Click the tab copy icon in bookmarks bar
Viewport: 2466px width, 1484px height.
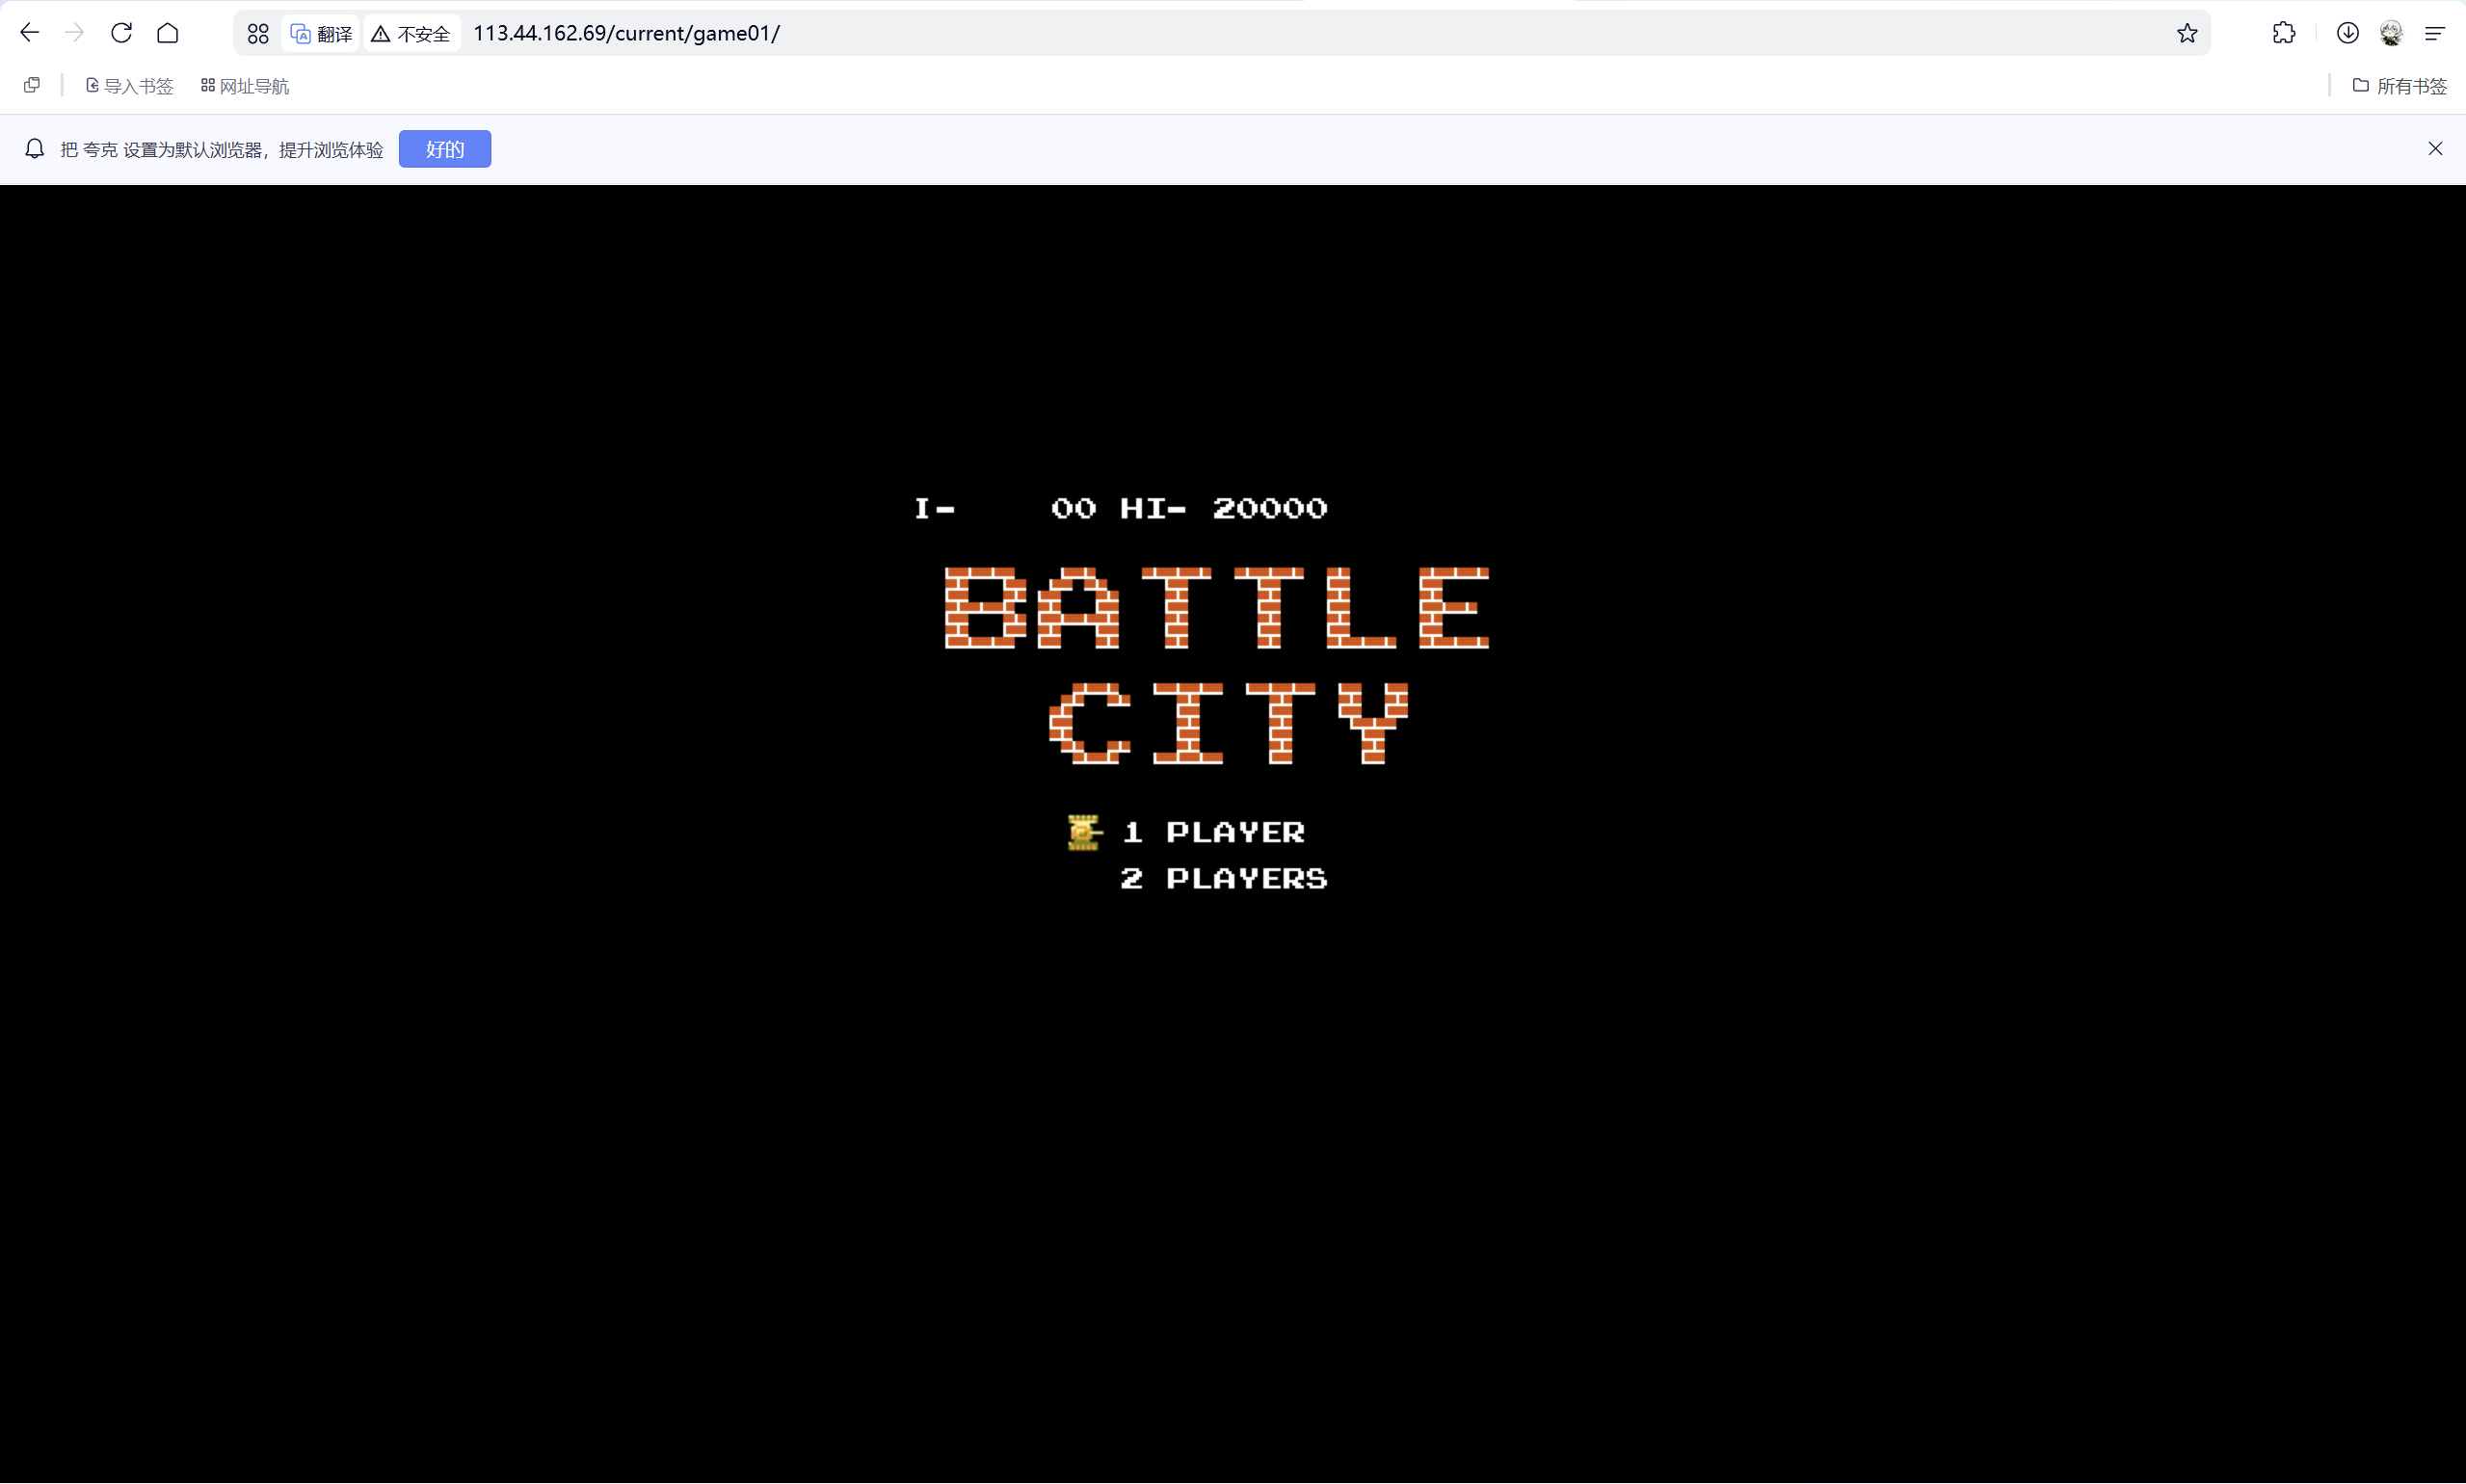click(x=32, y=85)
